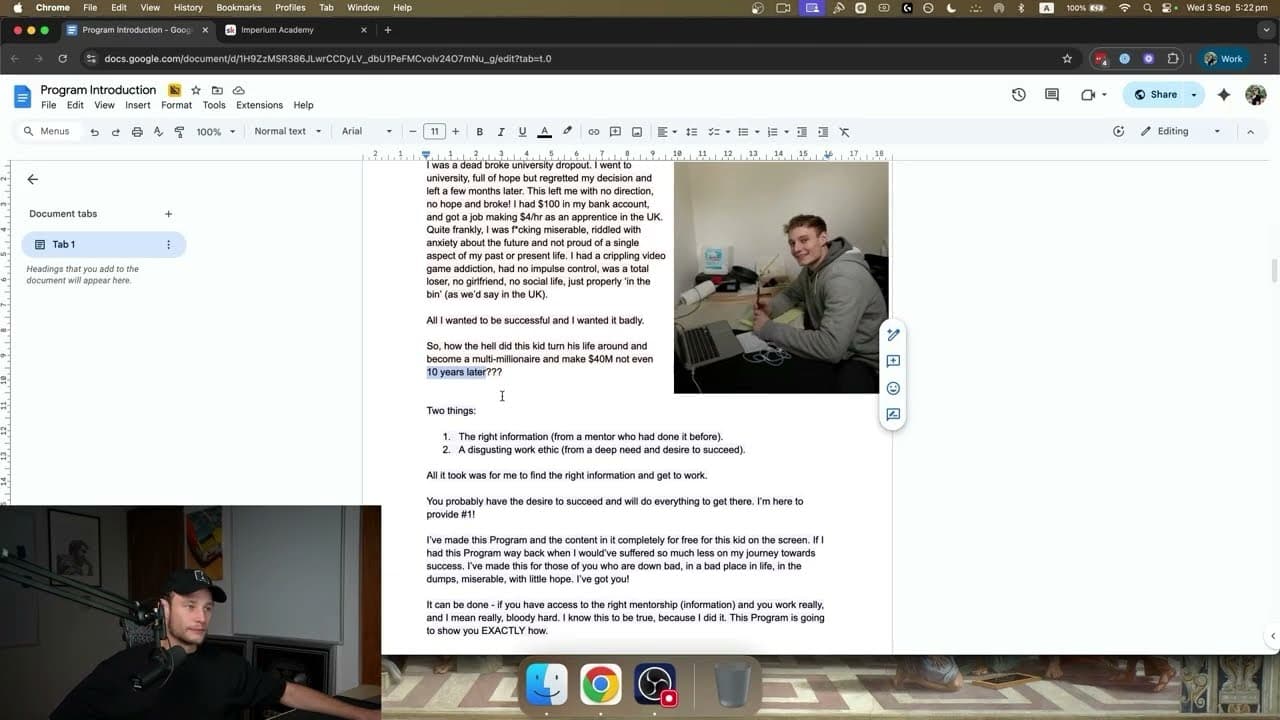Toggle underline formatting

click(x=522, y=132)
